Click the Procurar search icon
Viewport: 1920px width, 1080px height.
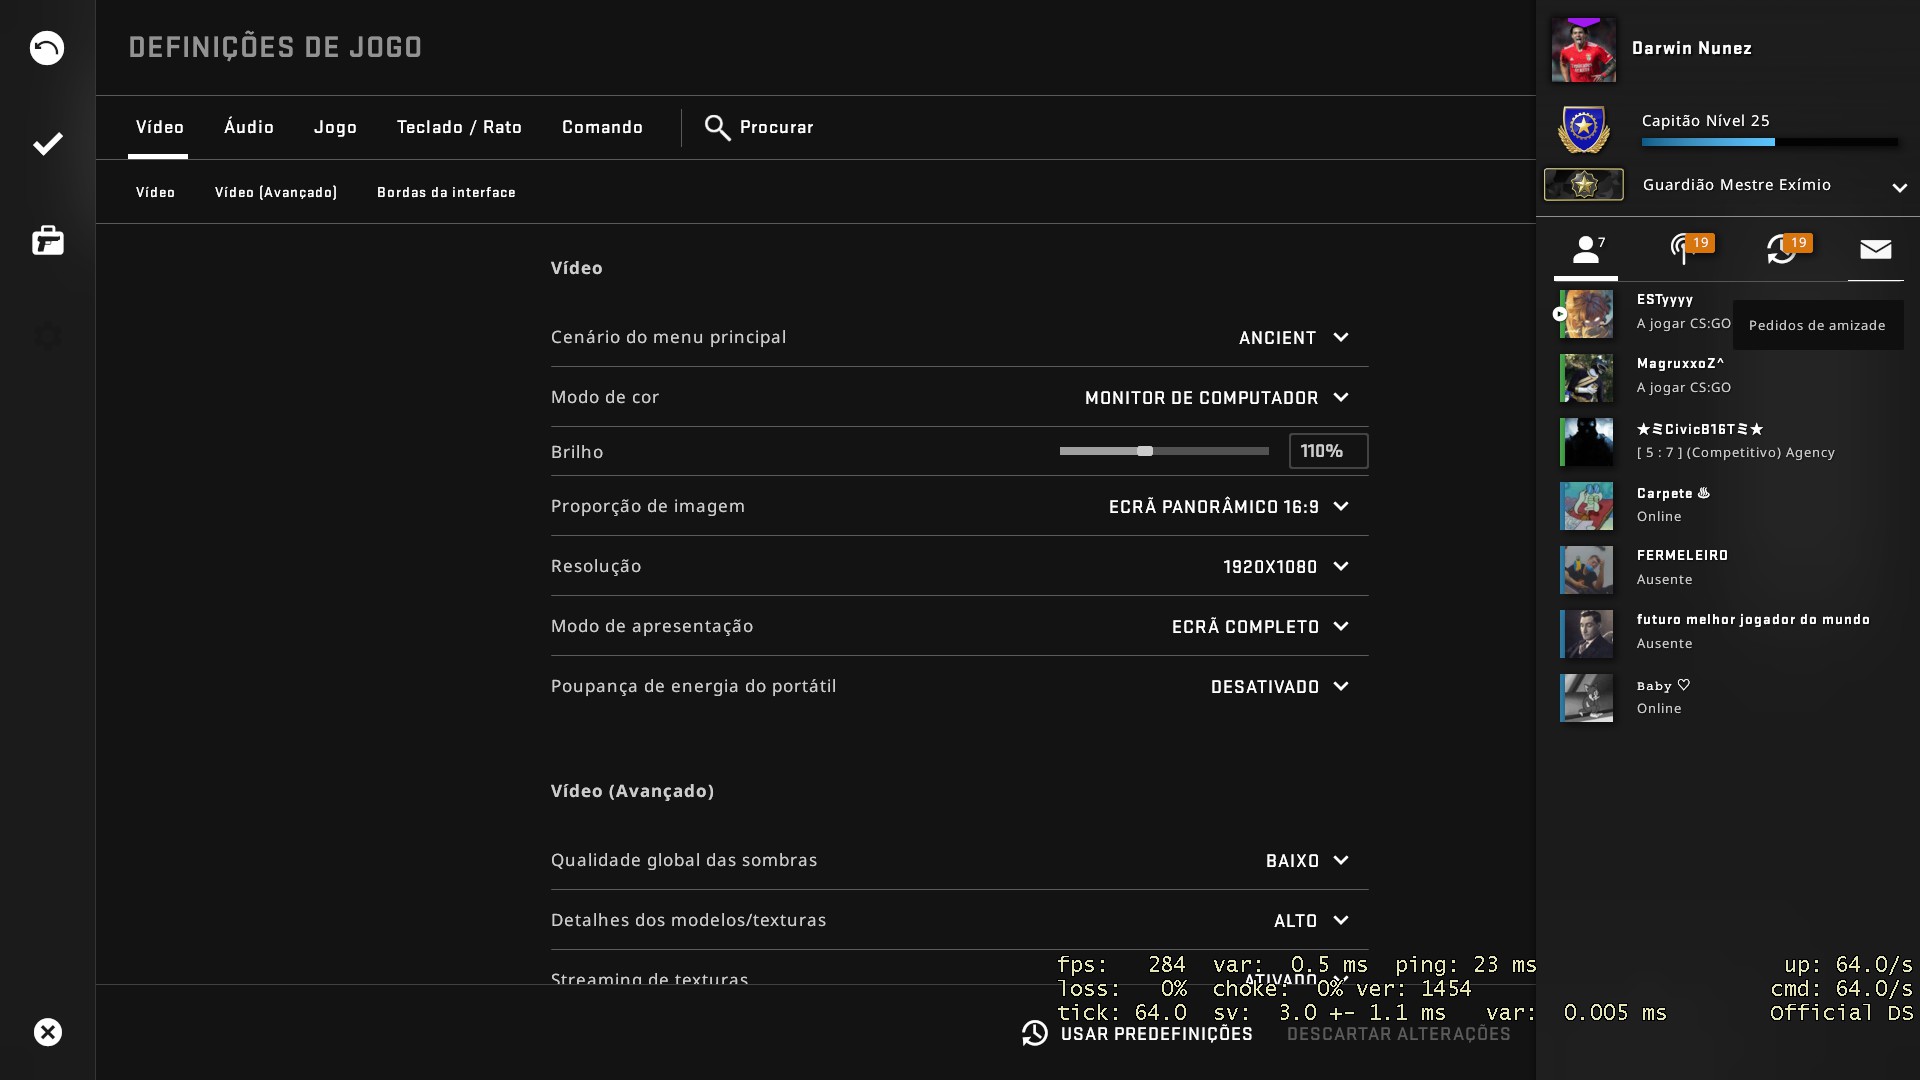click(717, 128)
